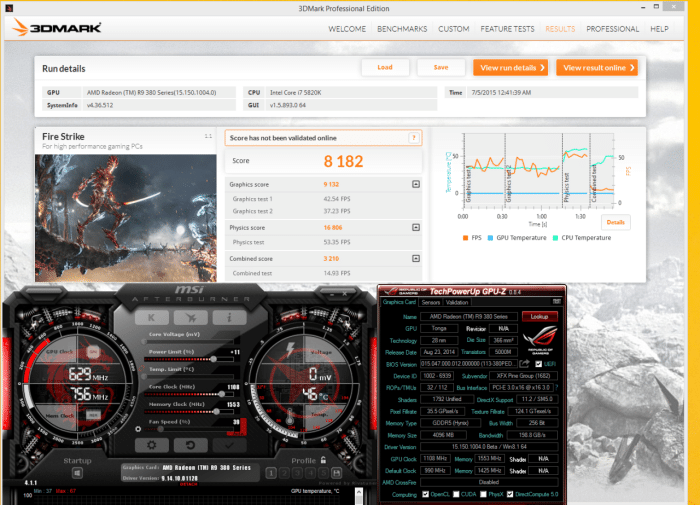Click the Fan Speed slider handle

click(160, 429)
